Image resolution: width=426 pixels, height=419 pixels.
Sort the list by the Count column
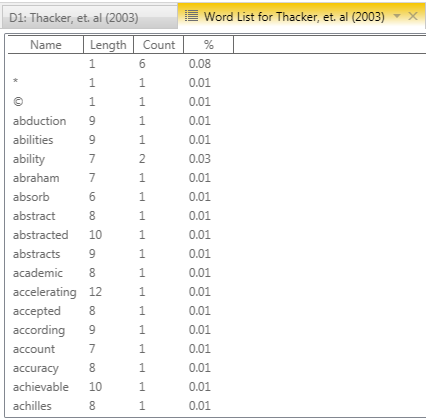click(x=159, y=45)
